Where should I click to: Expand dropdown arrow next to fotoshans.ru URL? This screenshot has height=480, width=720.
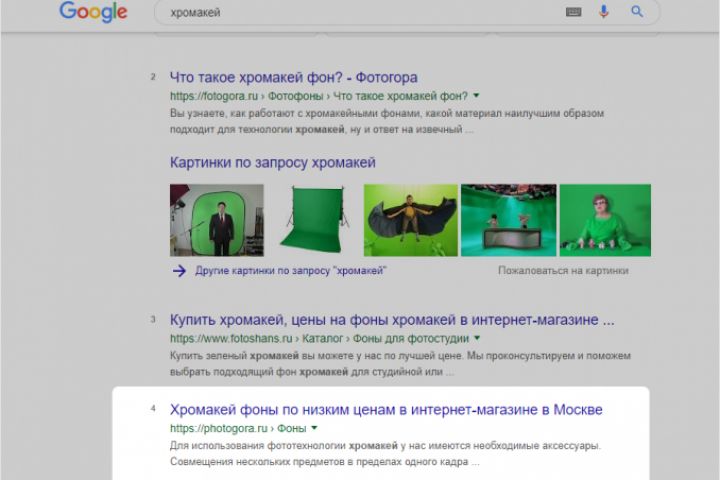point(477,338)
